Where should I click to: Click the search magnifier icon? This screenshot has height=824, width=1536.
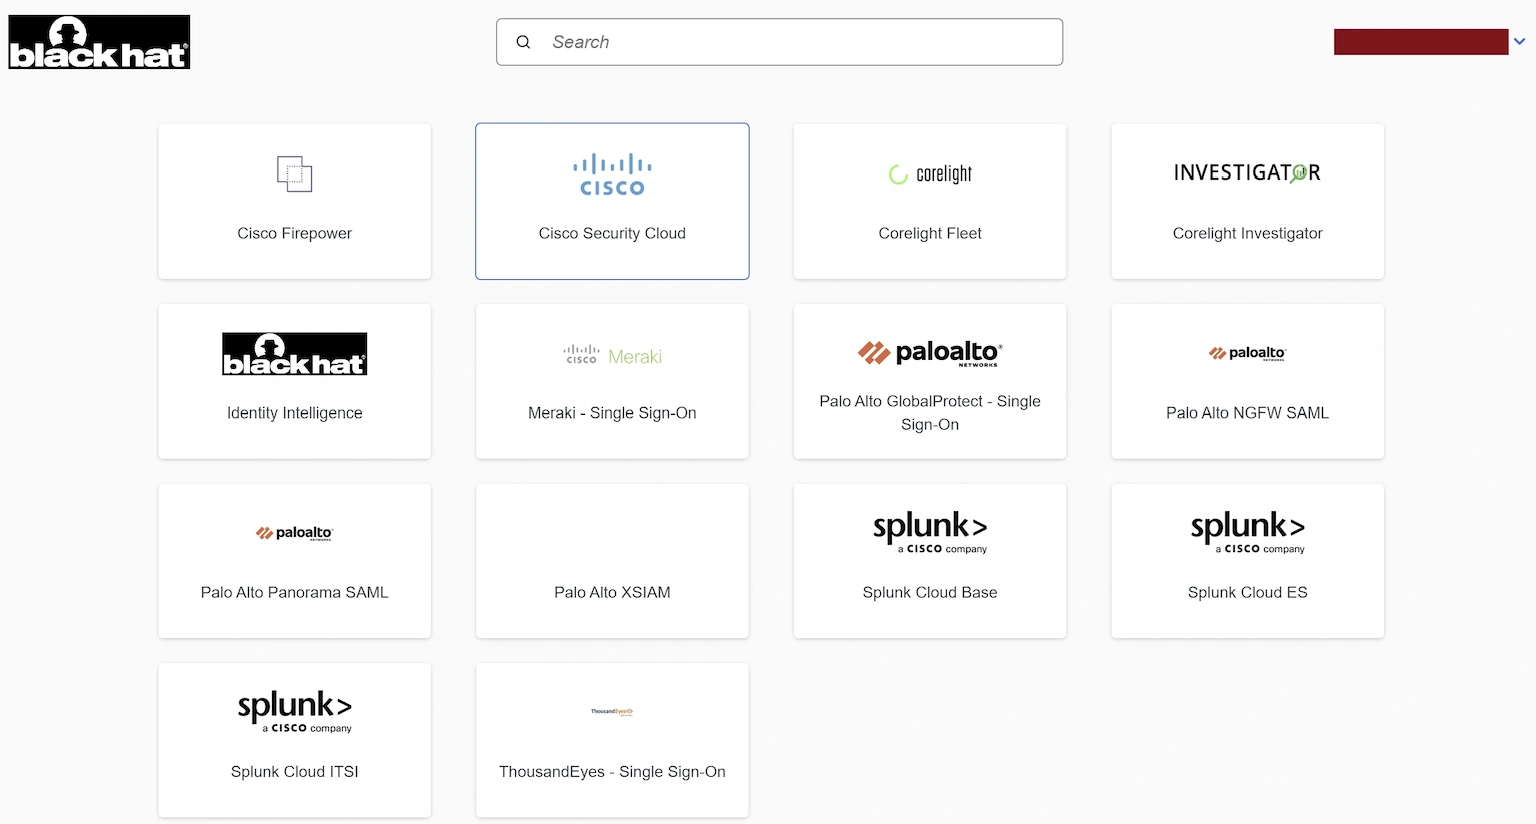click(x=523, y=42)
